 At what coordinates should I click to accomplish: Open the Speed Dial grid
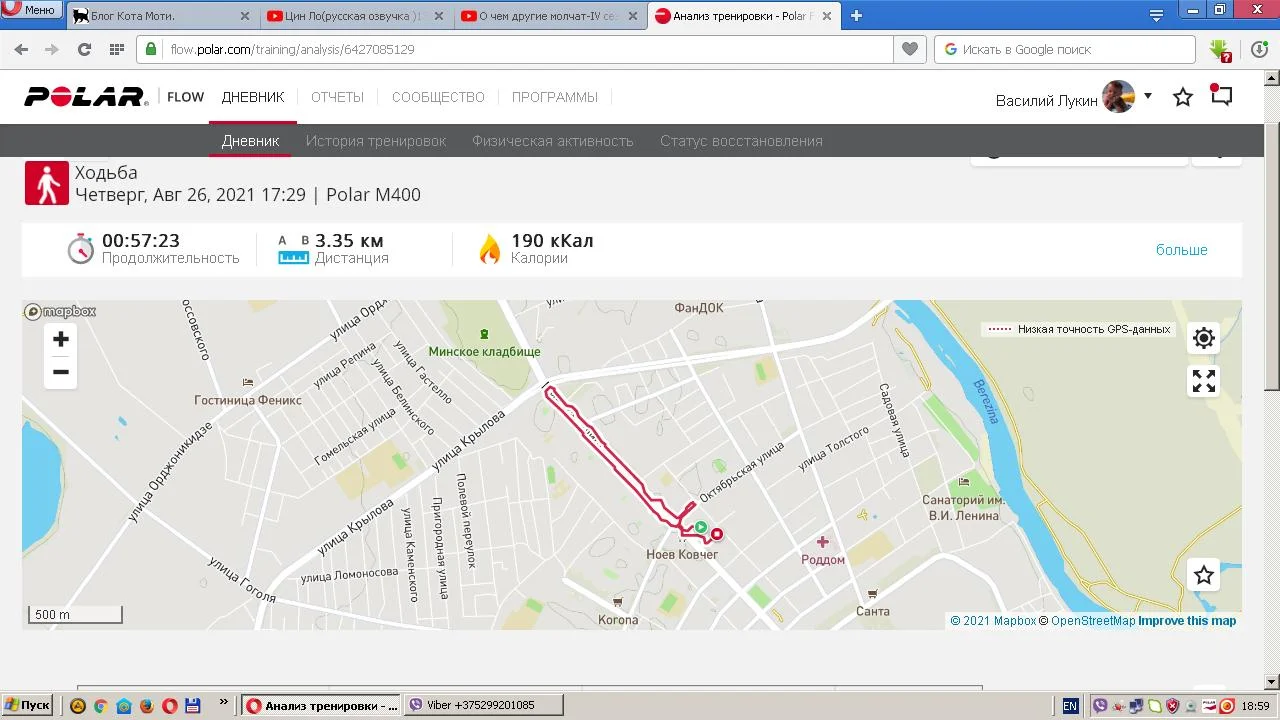coord(116,49)
